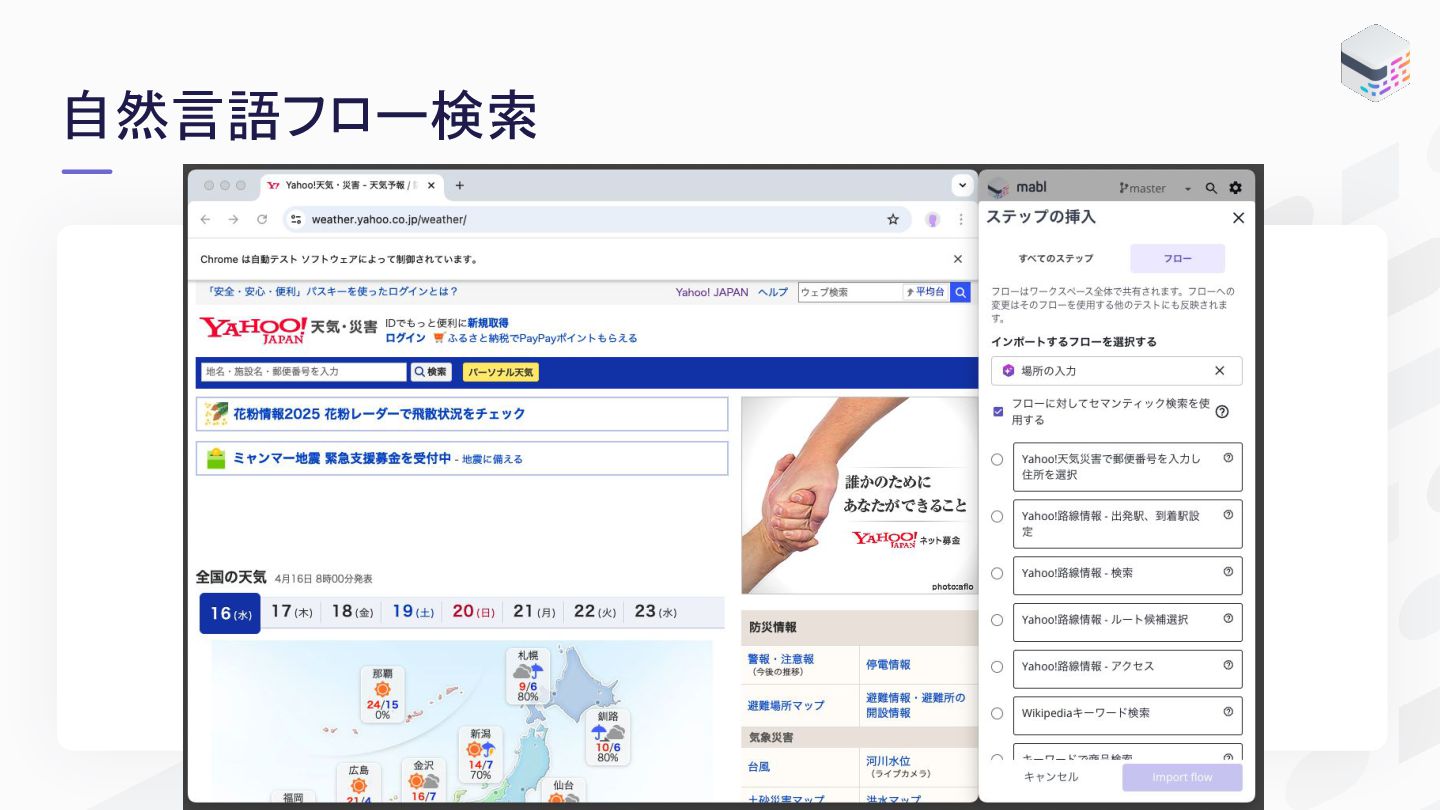Viewport: 1440px width, 810px height.
Task: Open help for Yahoo!路線情報 - 検索 flow
Action: [1228, 572]
